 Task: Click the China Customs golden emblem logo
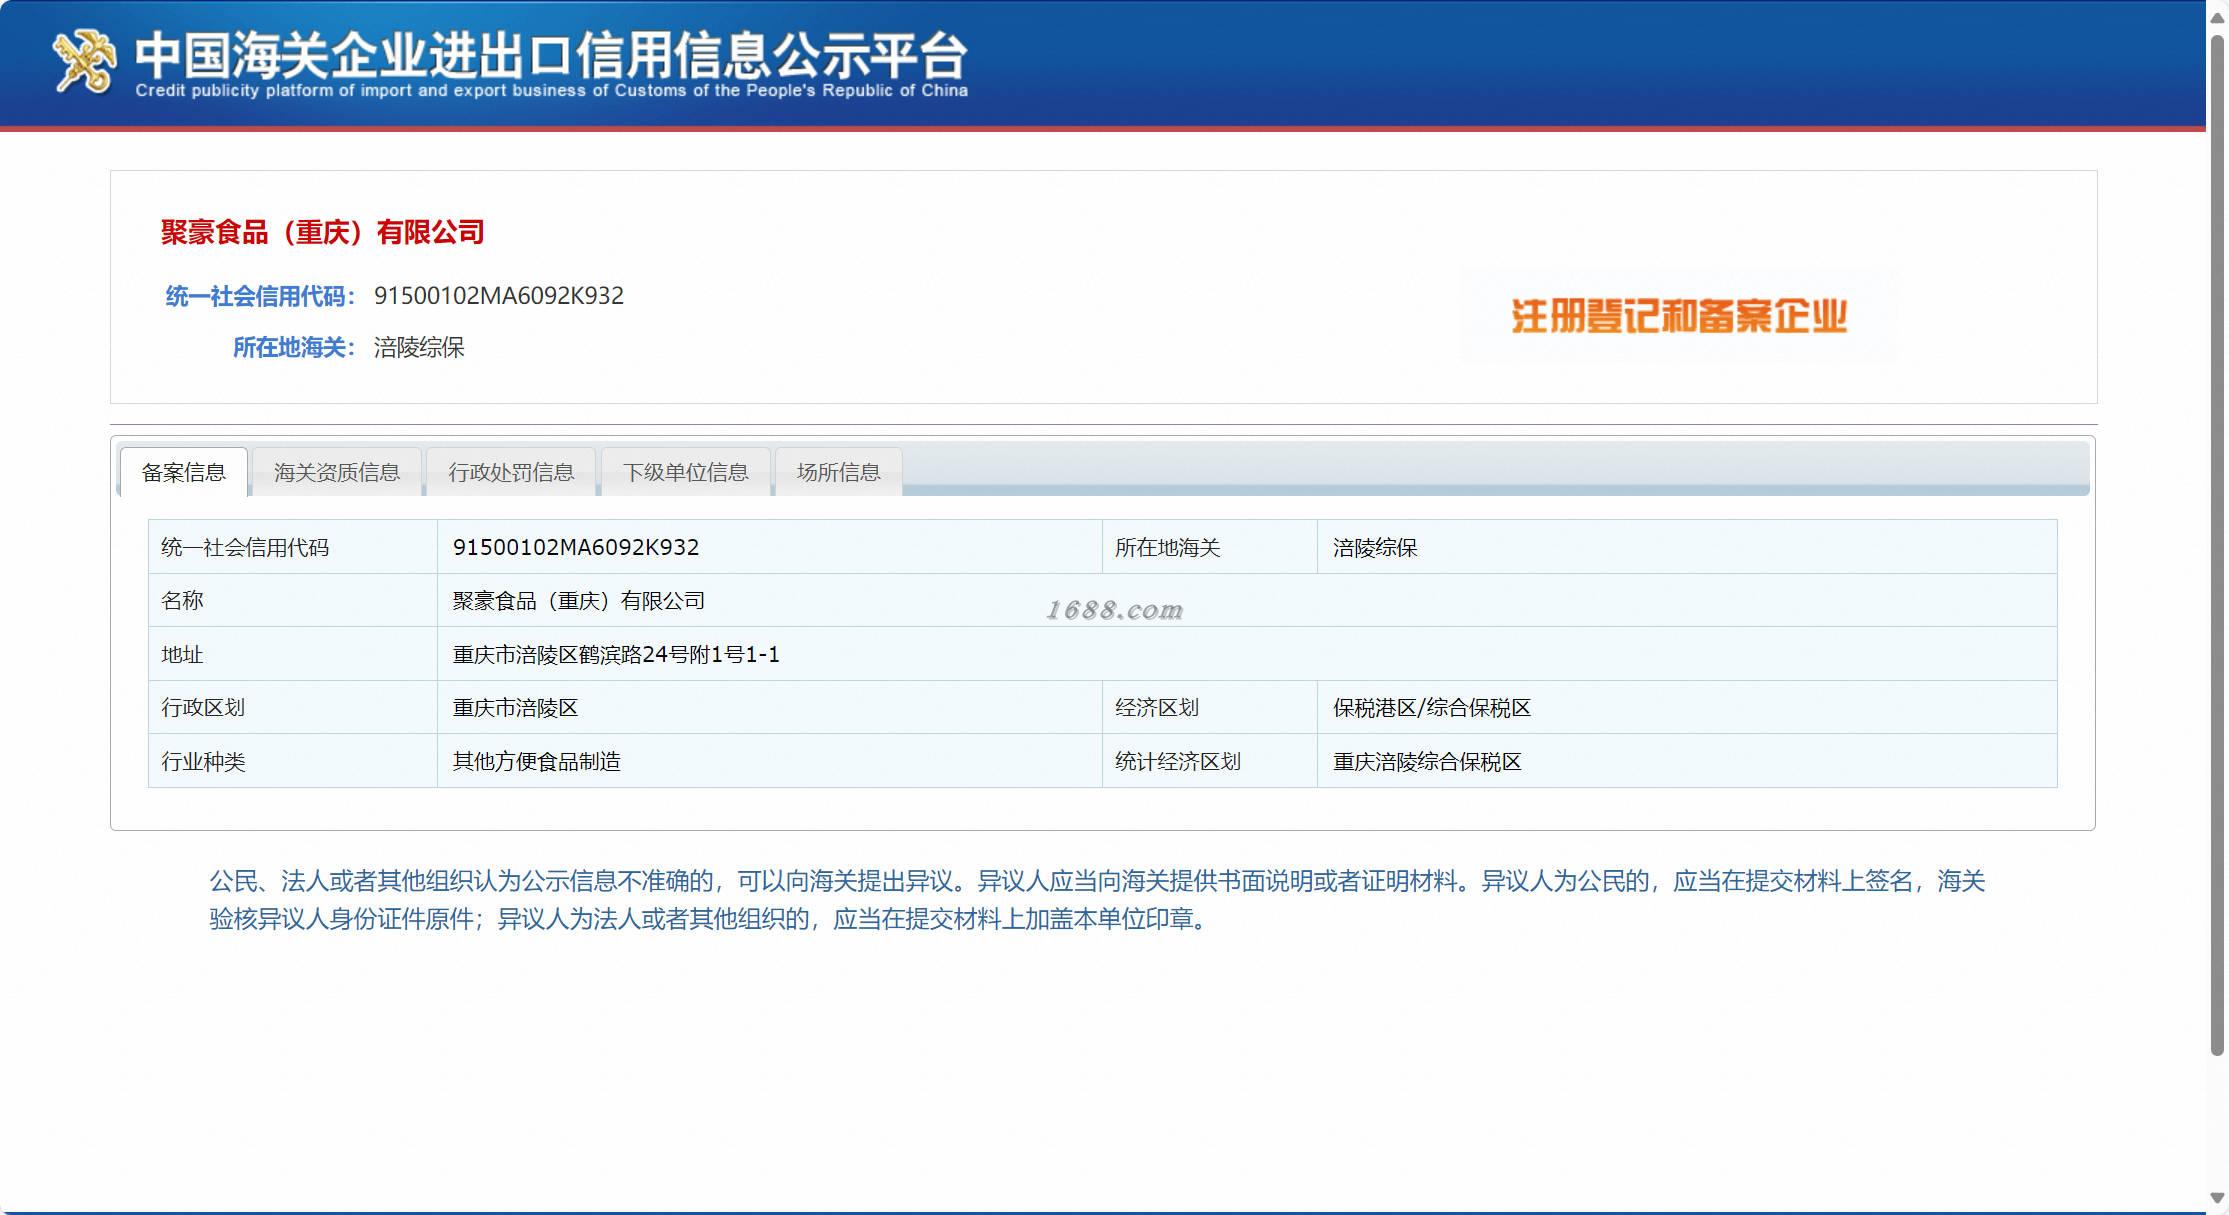pyautogui.click(x=84, y=62)
